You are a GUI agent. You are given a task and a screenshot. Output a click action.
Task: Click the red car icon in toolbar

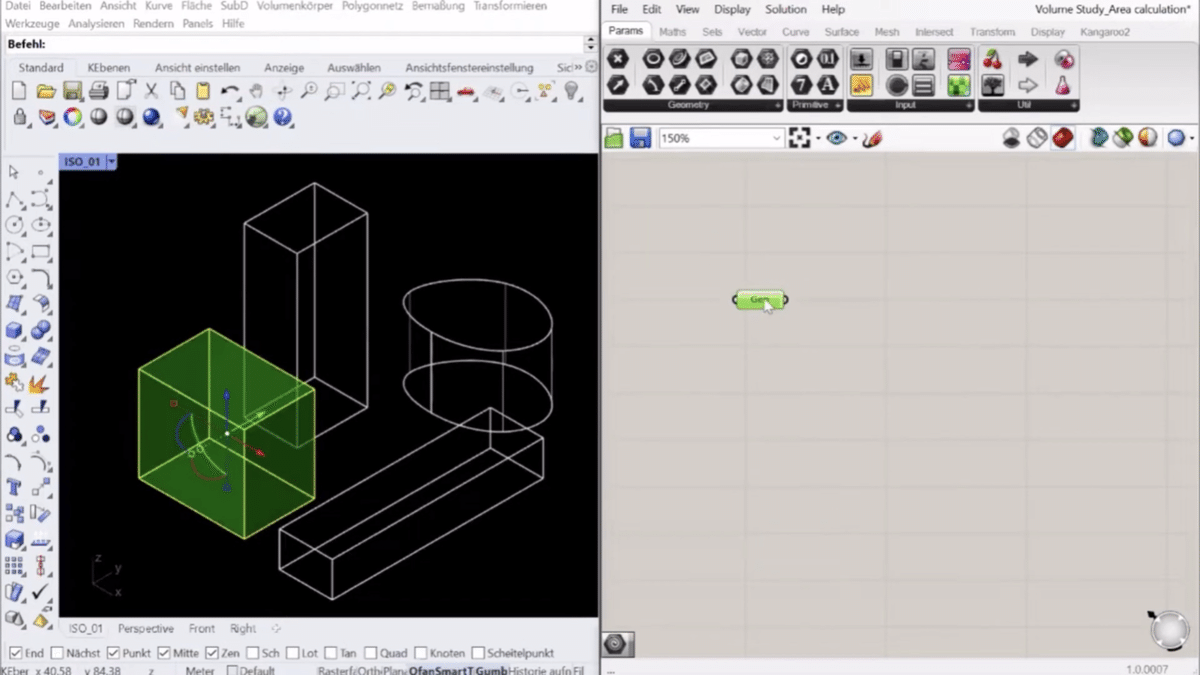[466, 91]
